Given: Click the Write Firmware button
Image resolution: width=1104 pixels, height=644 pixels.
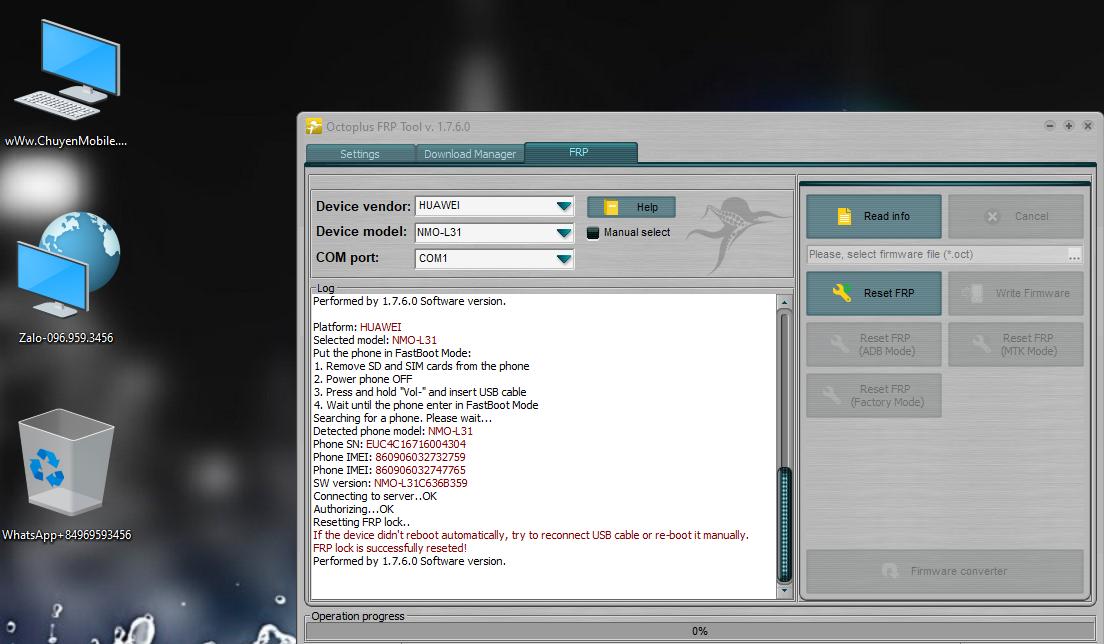Looking at the screenshot, I should coord(1015,293).
